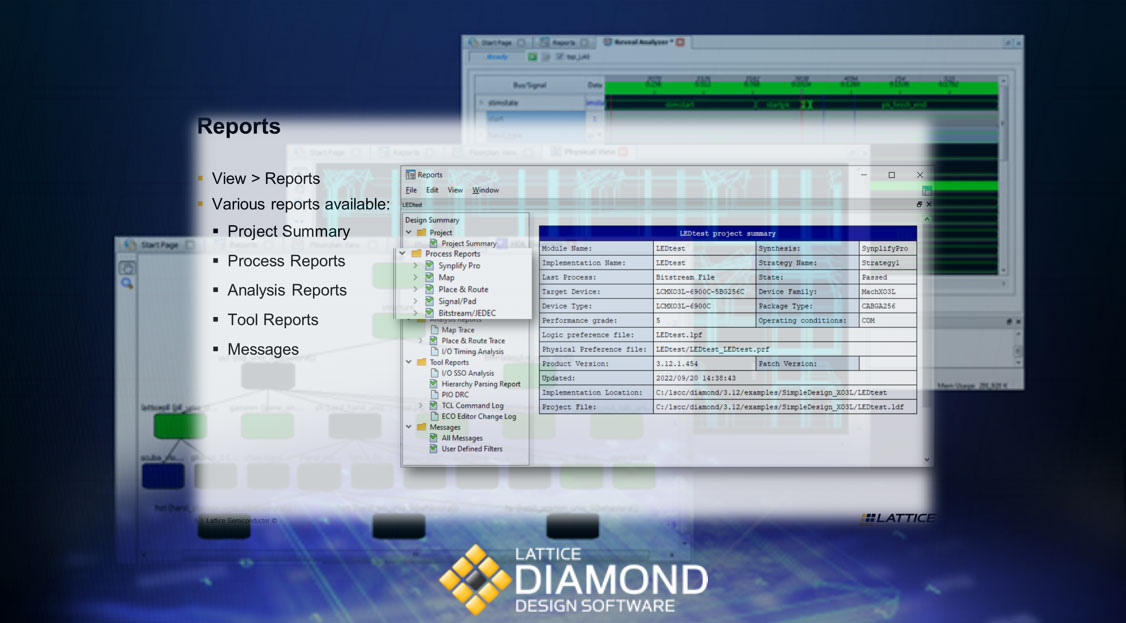Click the green run icon in Reveal Analyzer
This screenshot has width=1126, height=623.
point(533,57)
